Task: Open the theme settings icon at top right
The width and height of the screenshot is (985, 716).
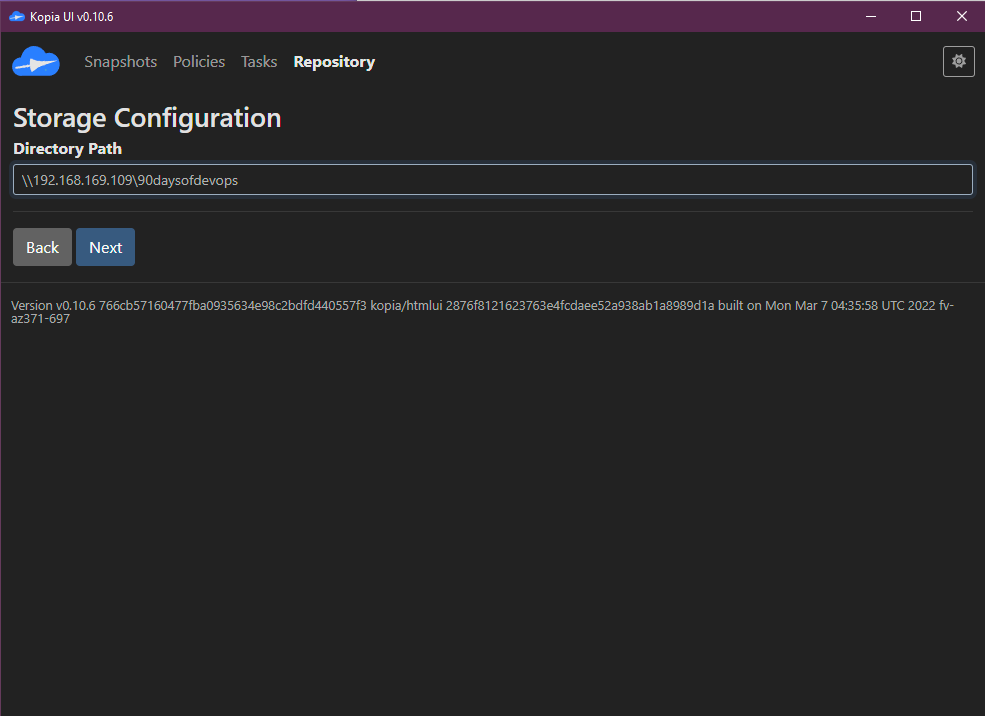Action: [958, 62]
